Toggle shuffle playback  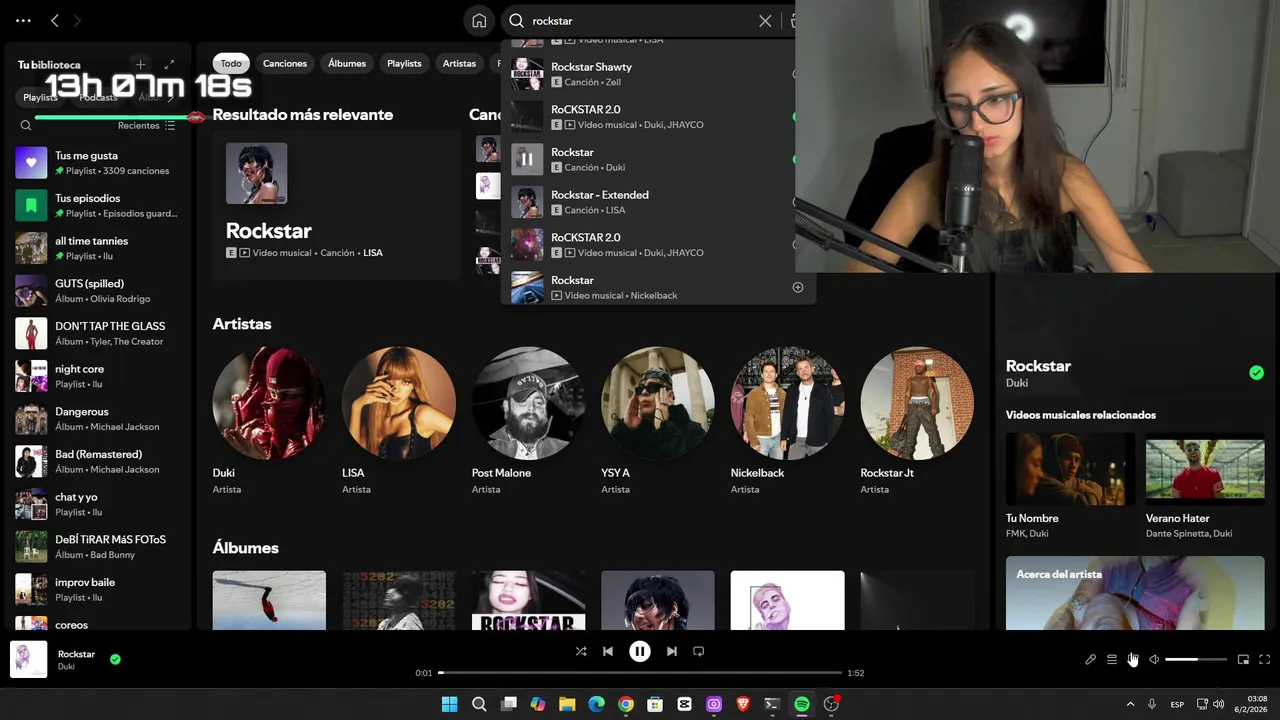[x=581, y=651]
